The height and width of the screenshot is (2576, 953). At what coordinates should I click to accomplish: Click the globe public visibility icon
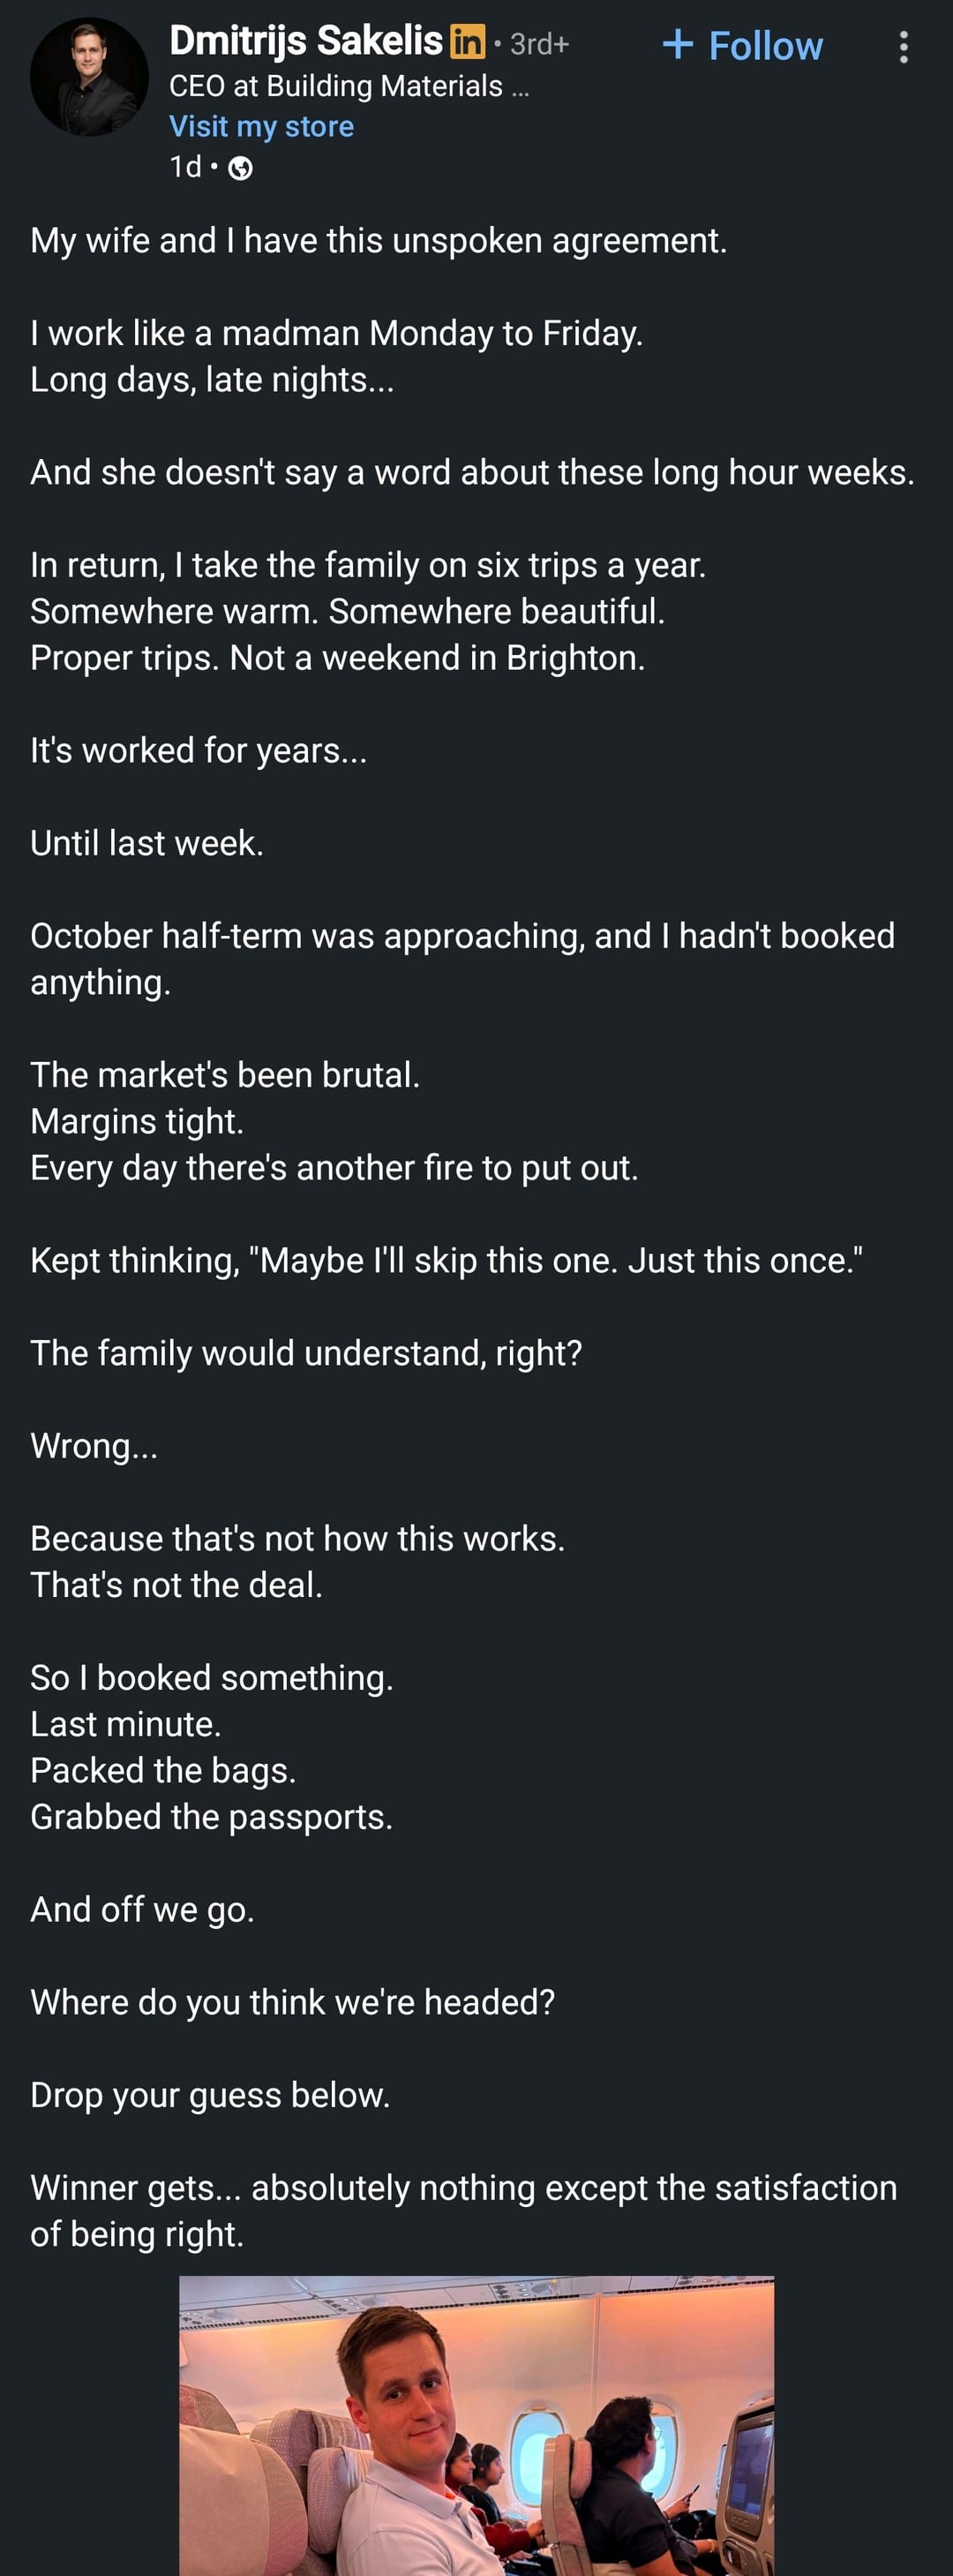click(x=240, y=168)
